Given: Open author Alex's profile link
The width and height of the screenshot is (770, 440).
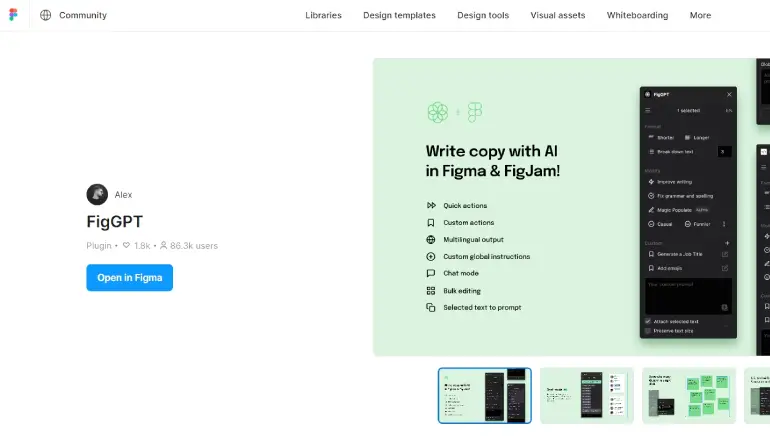Looking at the screenshot, I should click(x=123, y=195).
